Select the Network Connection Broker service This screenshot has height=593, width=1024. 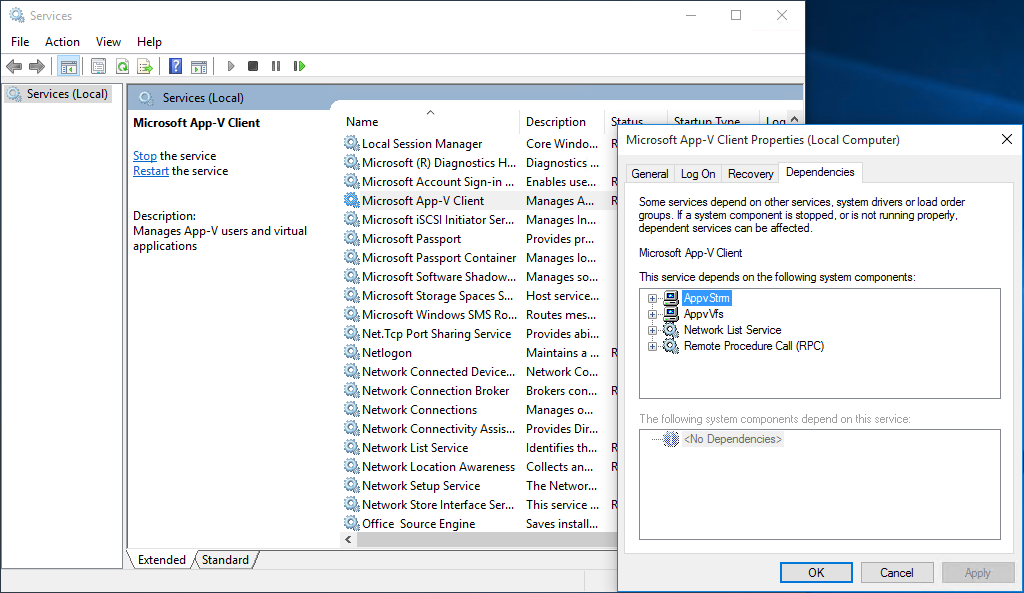tap(479, 391)
